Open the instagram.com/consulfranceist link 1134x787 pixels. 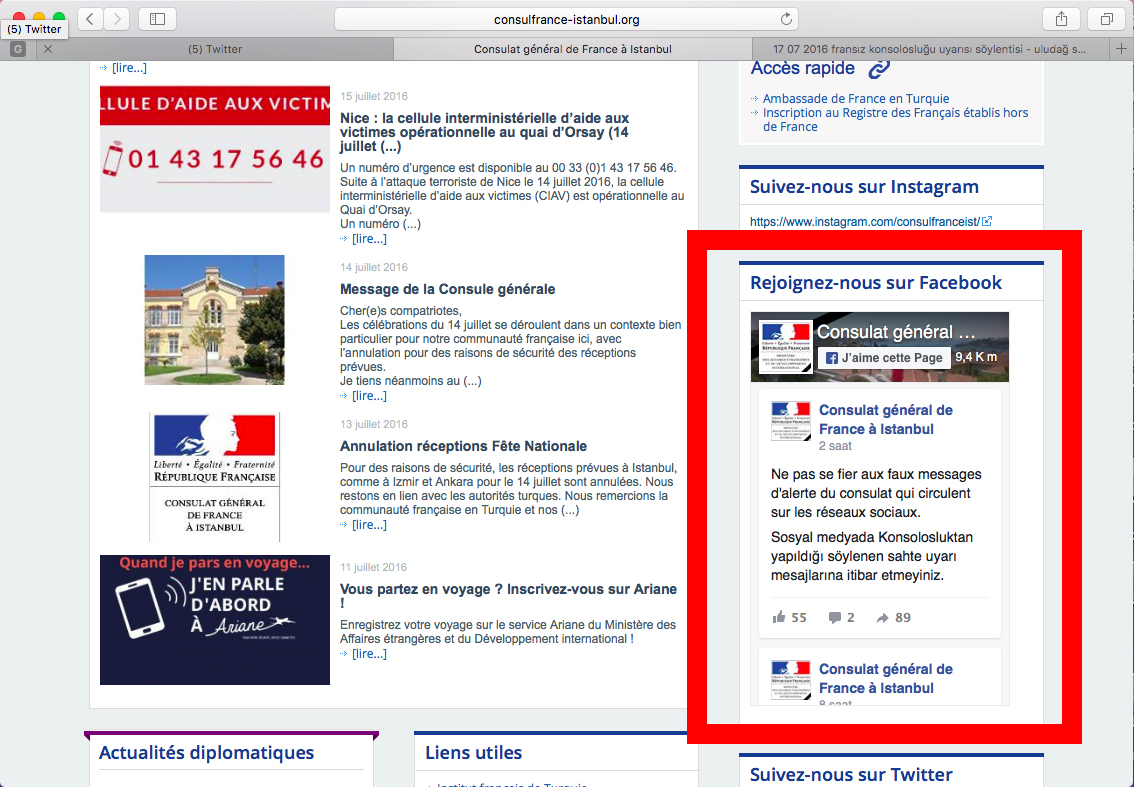864,221
